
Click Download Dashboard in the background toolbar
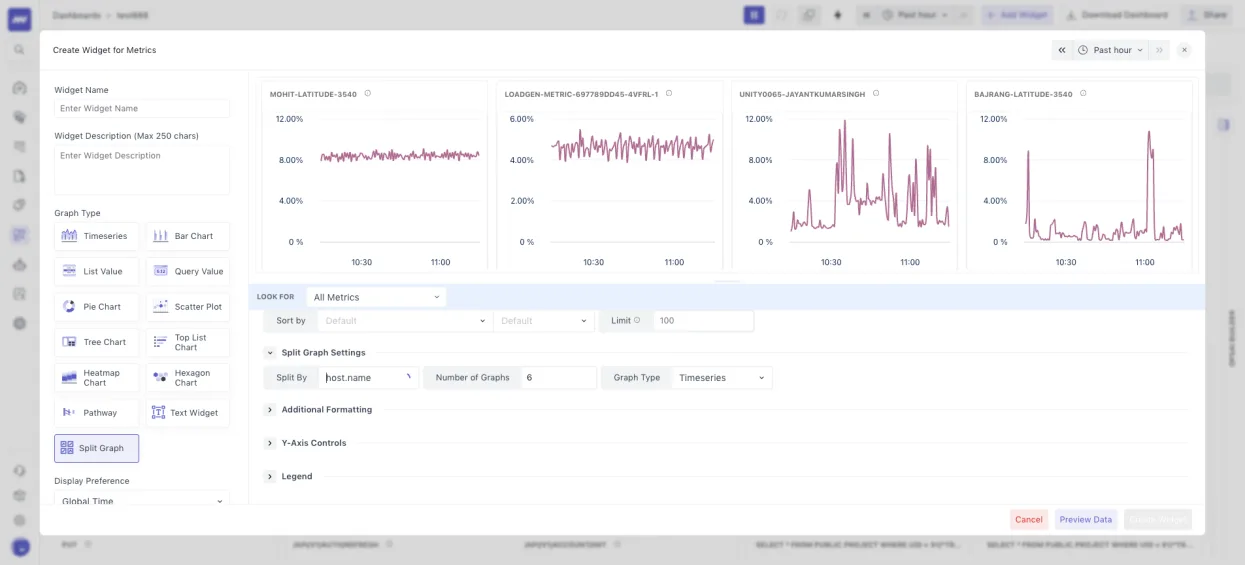click(x=1116, y=15)
